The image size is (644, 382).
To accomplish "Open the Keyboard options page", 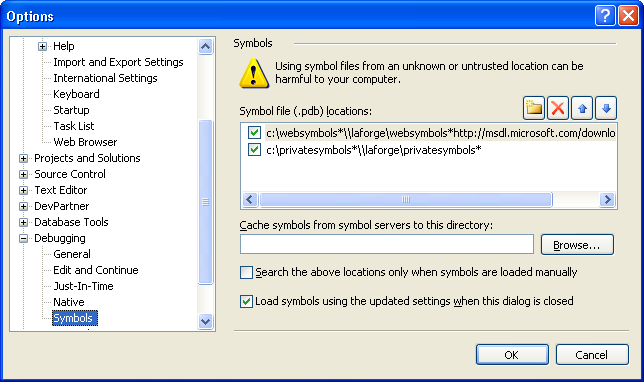I will tap(76, 94).
